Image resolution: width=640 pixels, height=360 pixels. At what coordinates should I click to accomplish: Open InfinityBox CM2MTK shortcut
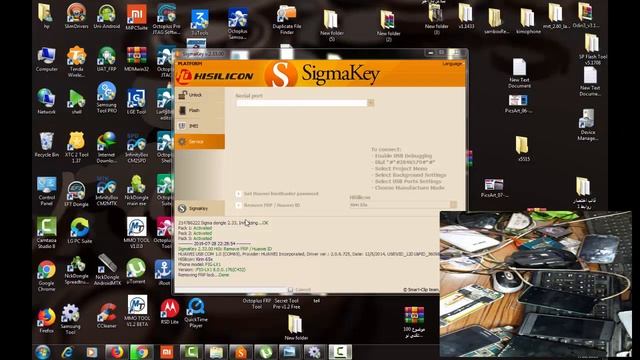[x=107, y=190]
